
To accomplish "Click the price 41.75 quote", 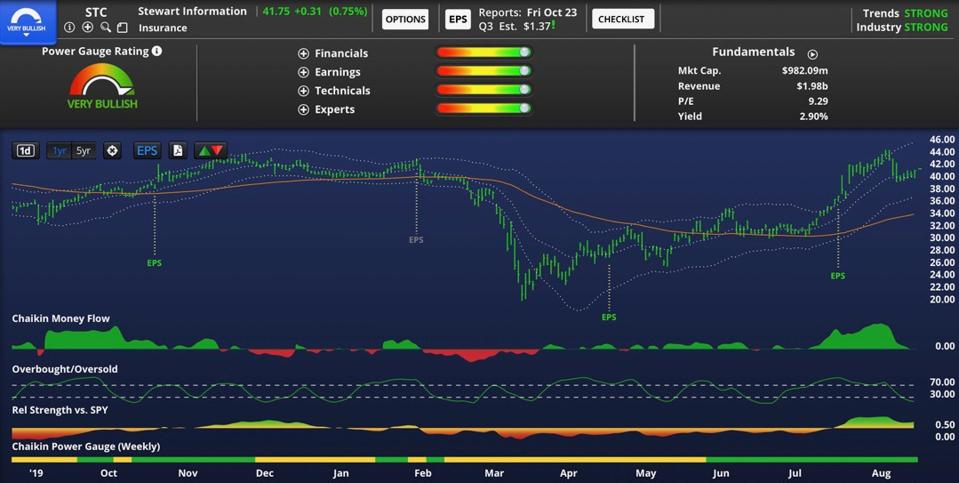I will pyautogui.click(x=277, y=11).
